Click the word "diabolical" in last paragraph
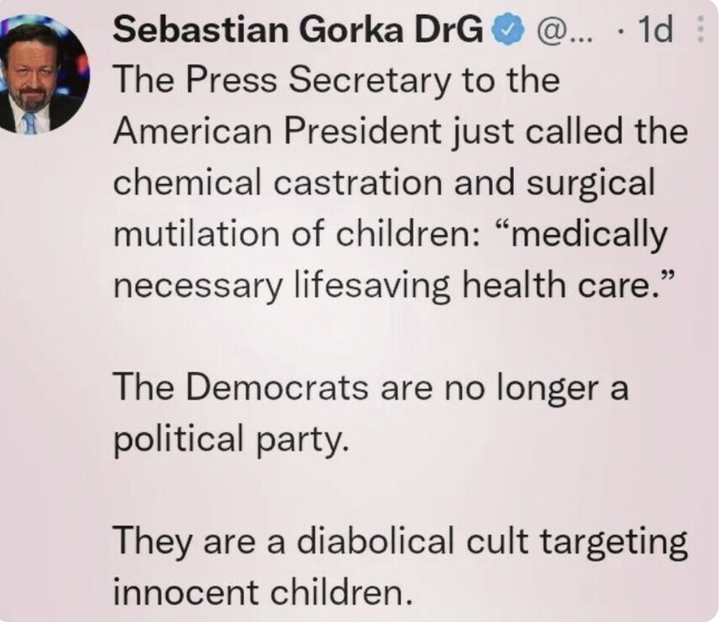This screenshot has height=622, width=720. point(376,540)
